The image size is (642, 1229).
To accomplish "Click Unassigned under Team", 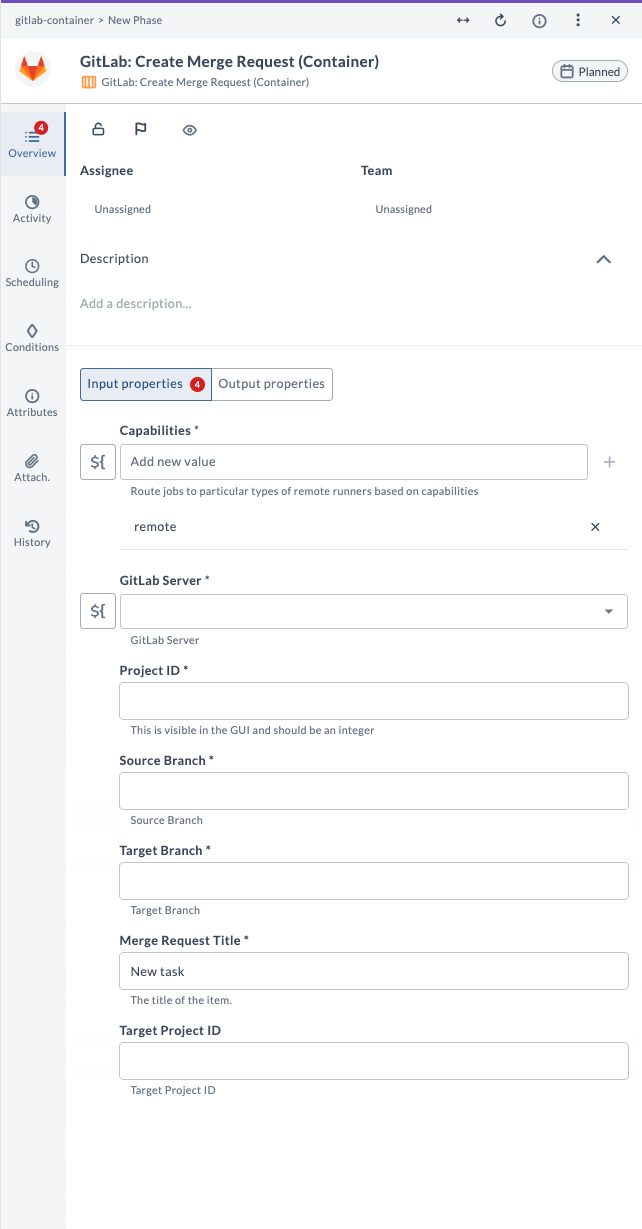I will point(404,210).
